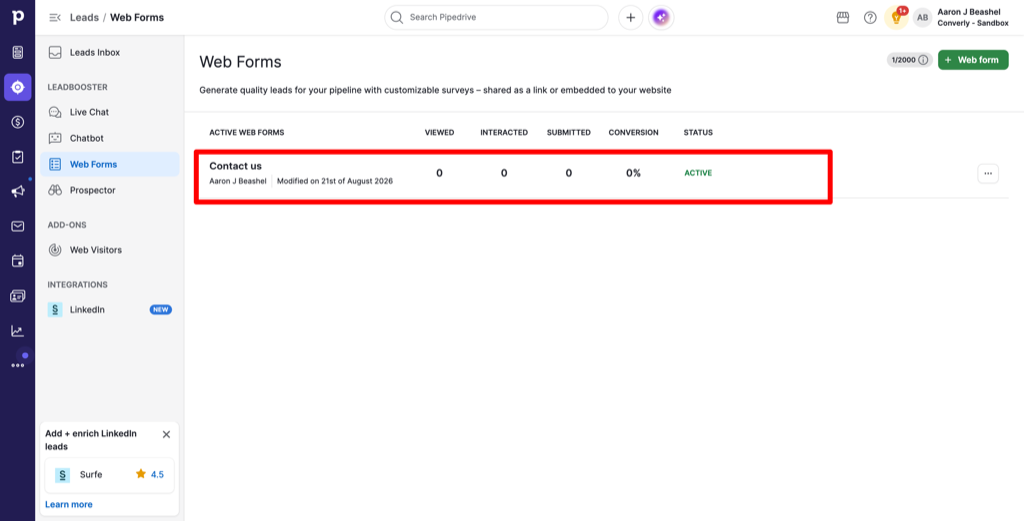Select Web Forms in sidebar
The width and height of the screenshot is (1024, 521).
click(x=110, y=165)
